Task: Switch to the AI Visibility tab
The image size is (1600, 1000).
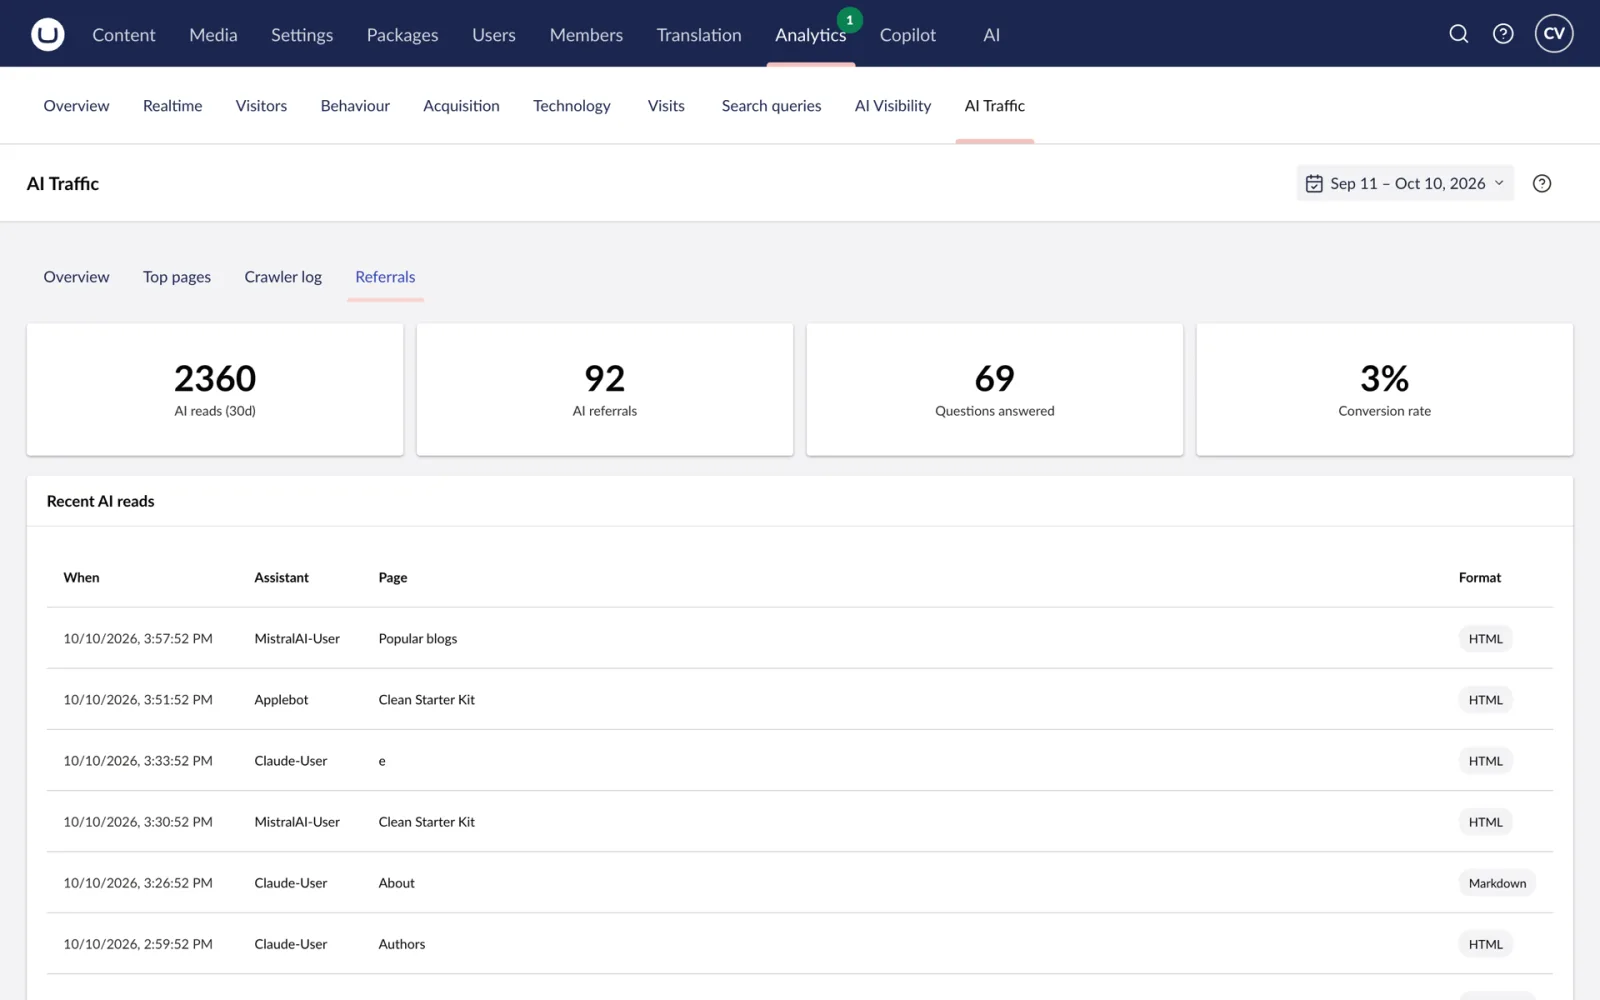Action: (893, 106)
